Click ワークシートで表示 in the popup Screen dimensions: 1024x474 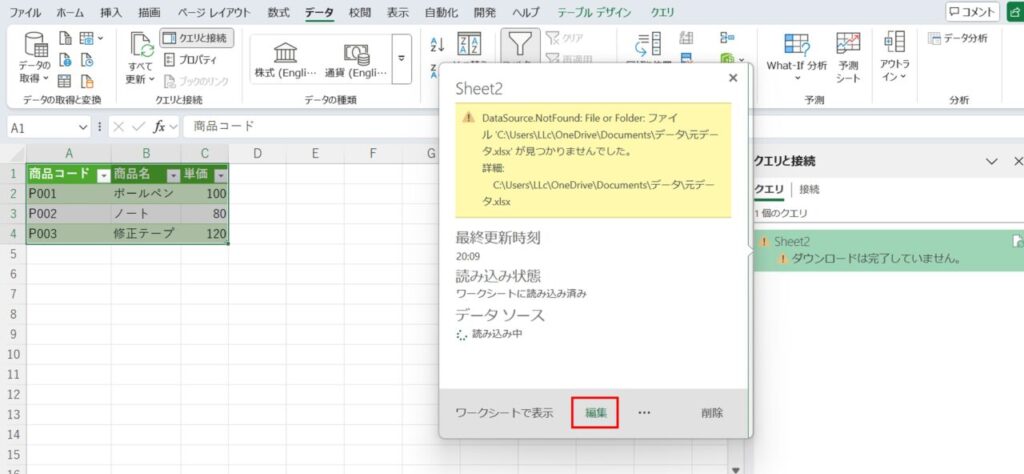(504, 412)
